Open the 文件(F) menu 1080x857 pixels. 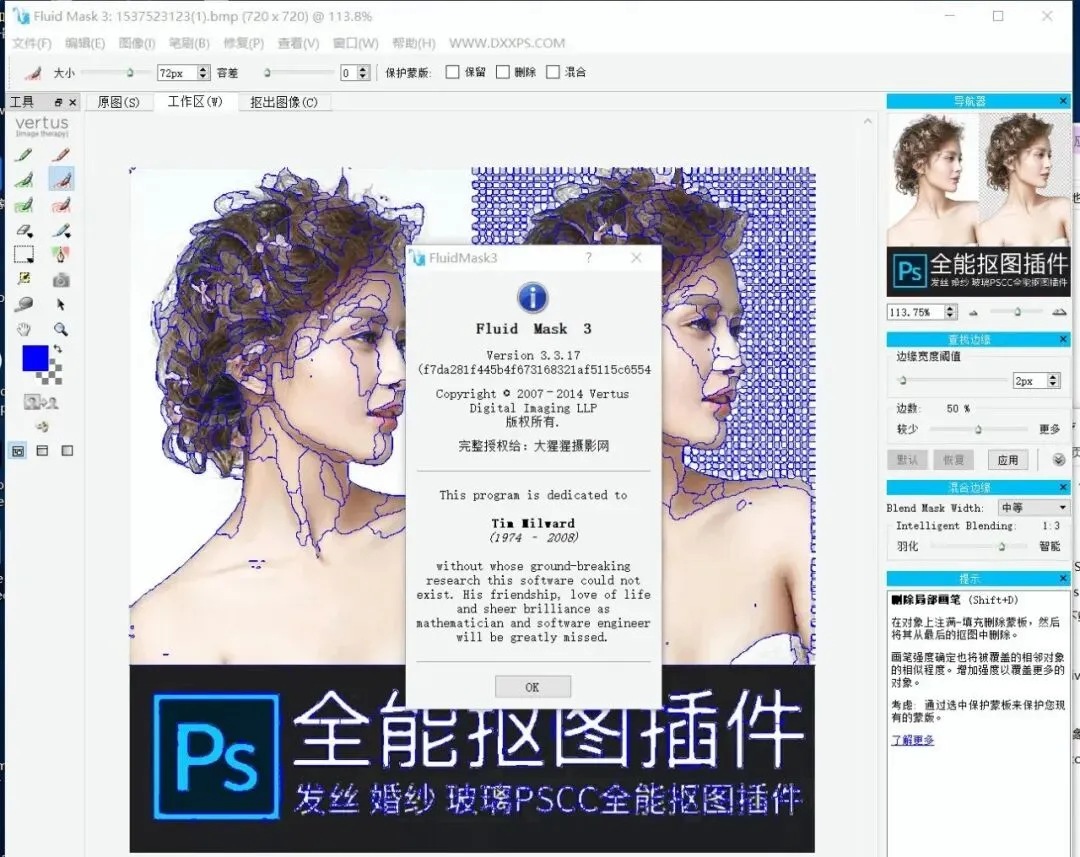pyautogui.click(x=32, y=43)
